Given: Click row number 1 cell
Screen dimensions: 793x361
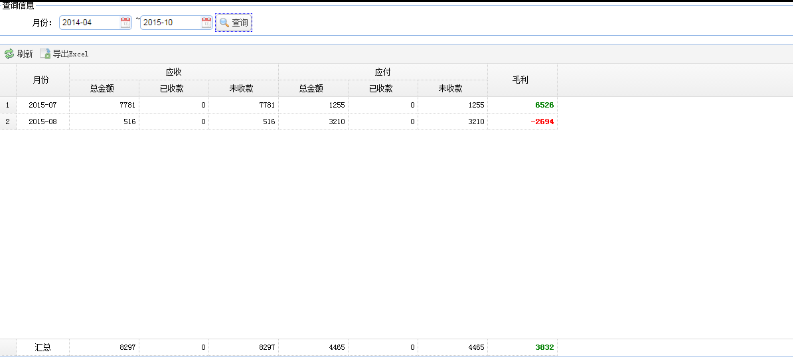Looking at the screenshot, I should click(8, 105).
